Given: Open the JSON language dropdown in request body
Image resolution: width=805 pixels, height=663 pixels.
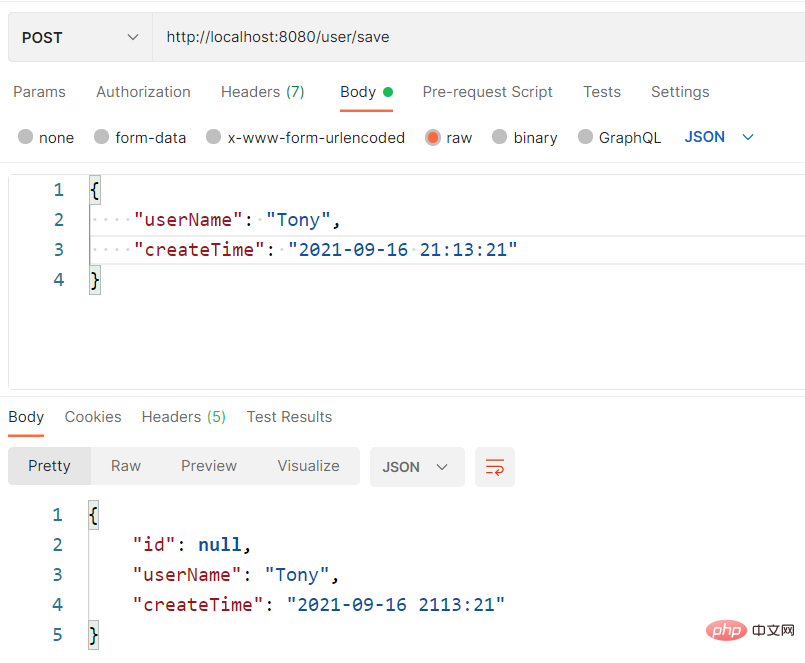Looking at the screenshot, I should click(718, 137).
